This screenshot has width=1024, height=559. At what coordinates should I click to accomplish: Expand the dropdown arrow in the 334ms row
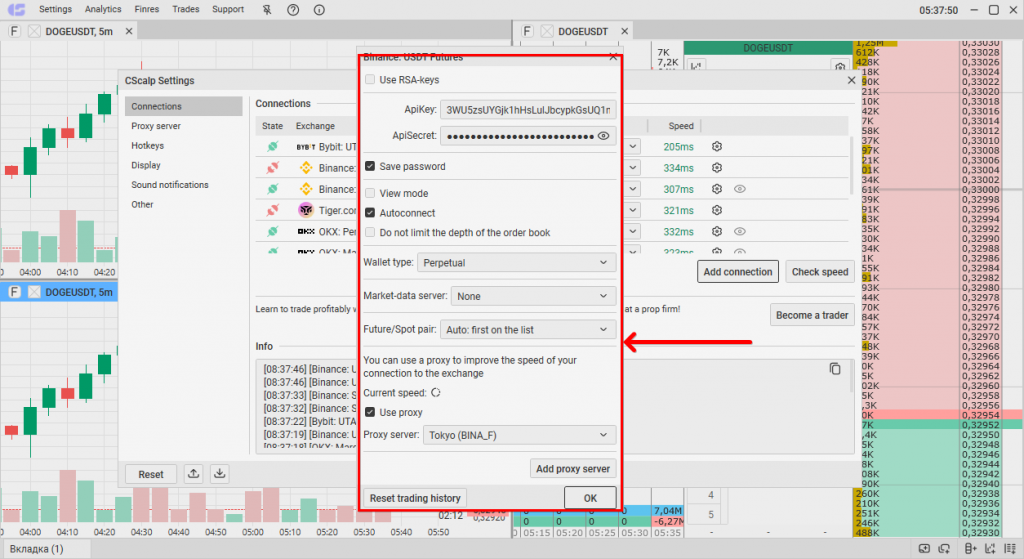(632, 168)
